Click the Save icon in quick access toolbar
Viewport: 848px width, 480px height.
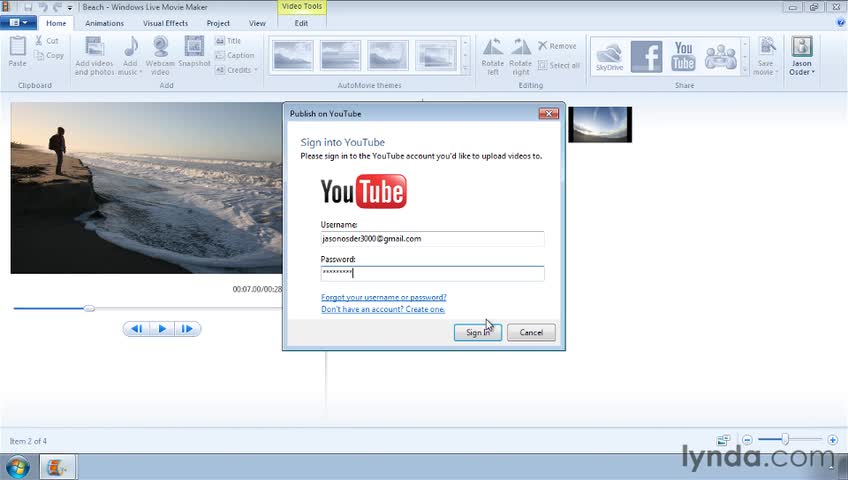click(28, 7)
